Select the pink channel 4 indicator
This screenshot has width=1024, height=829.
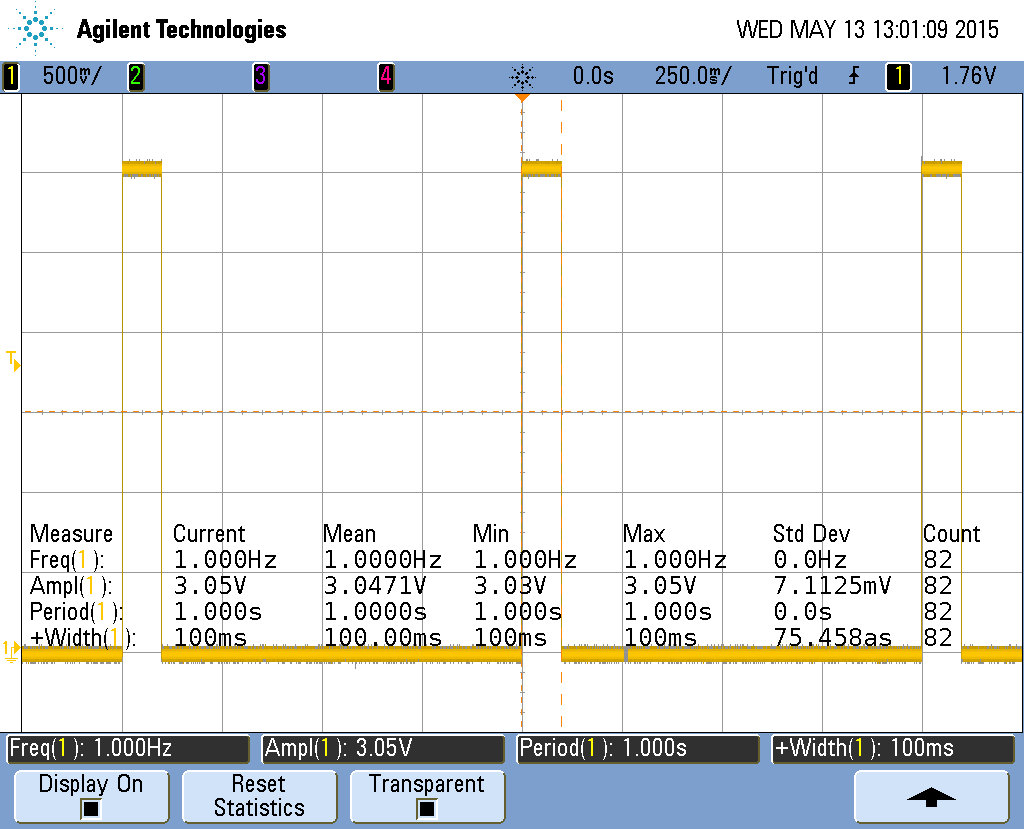pos(386,76)
